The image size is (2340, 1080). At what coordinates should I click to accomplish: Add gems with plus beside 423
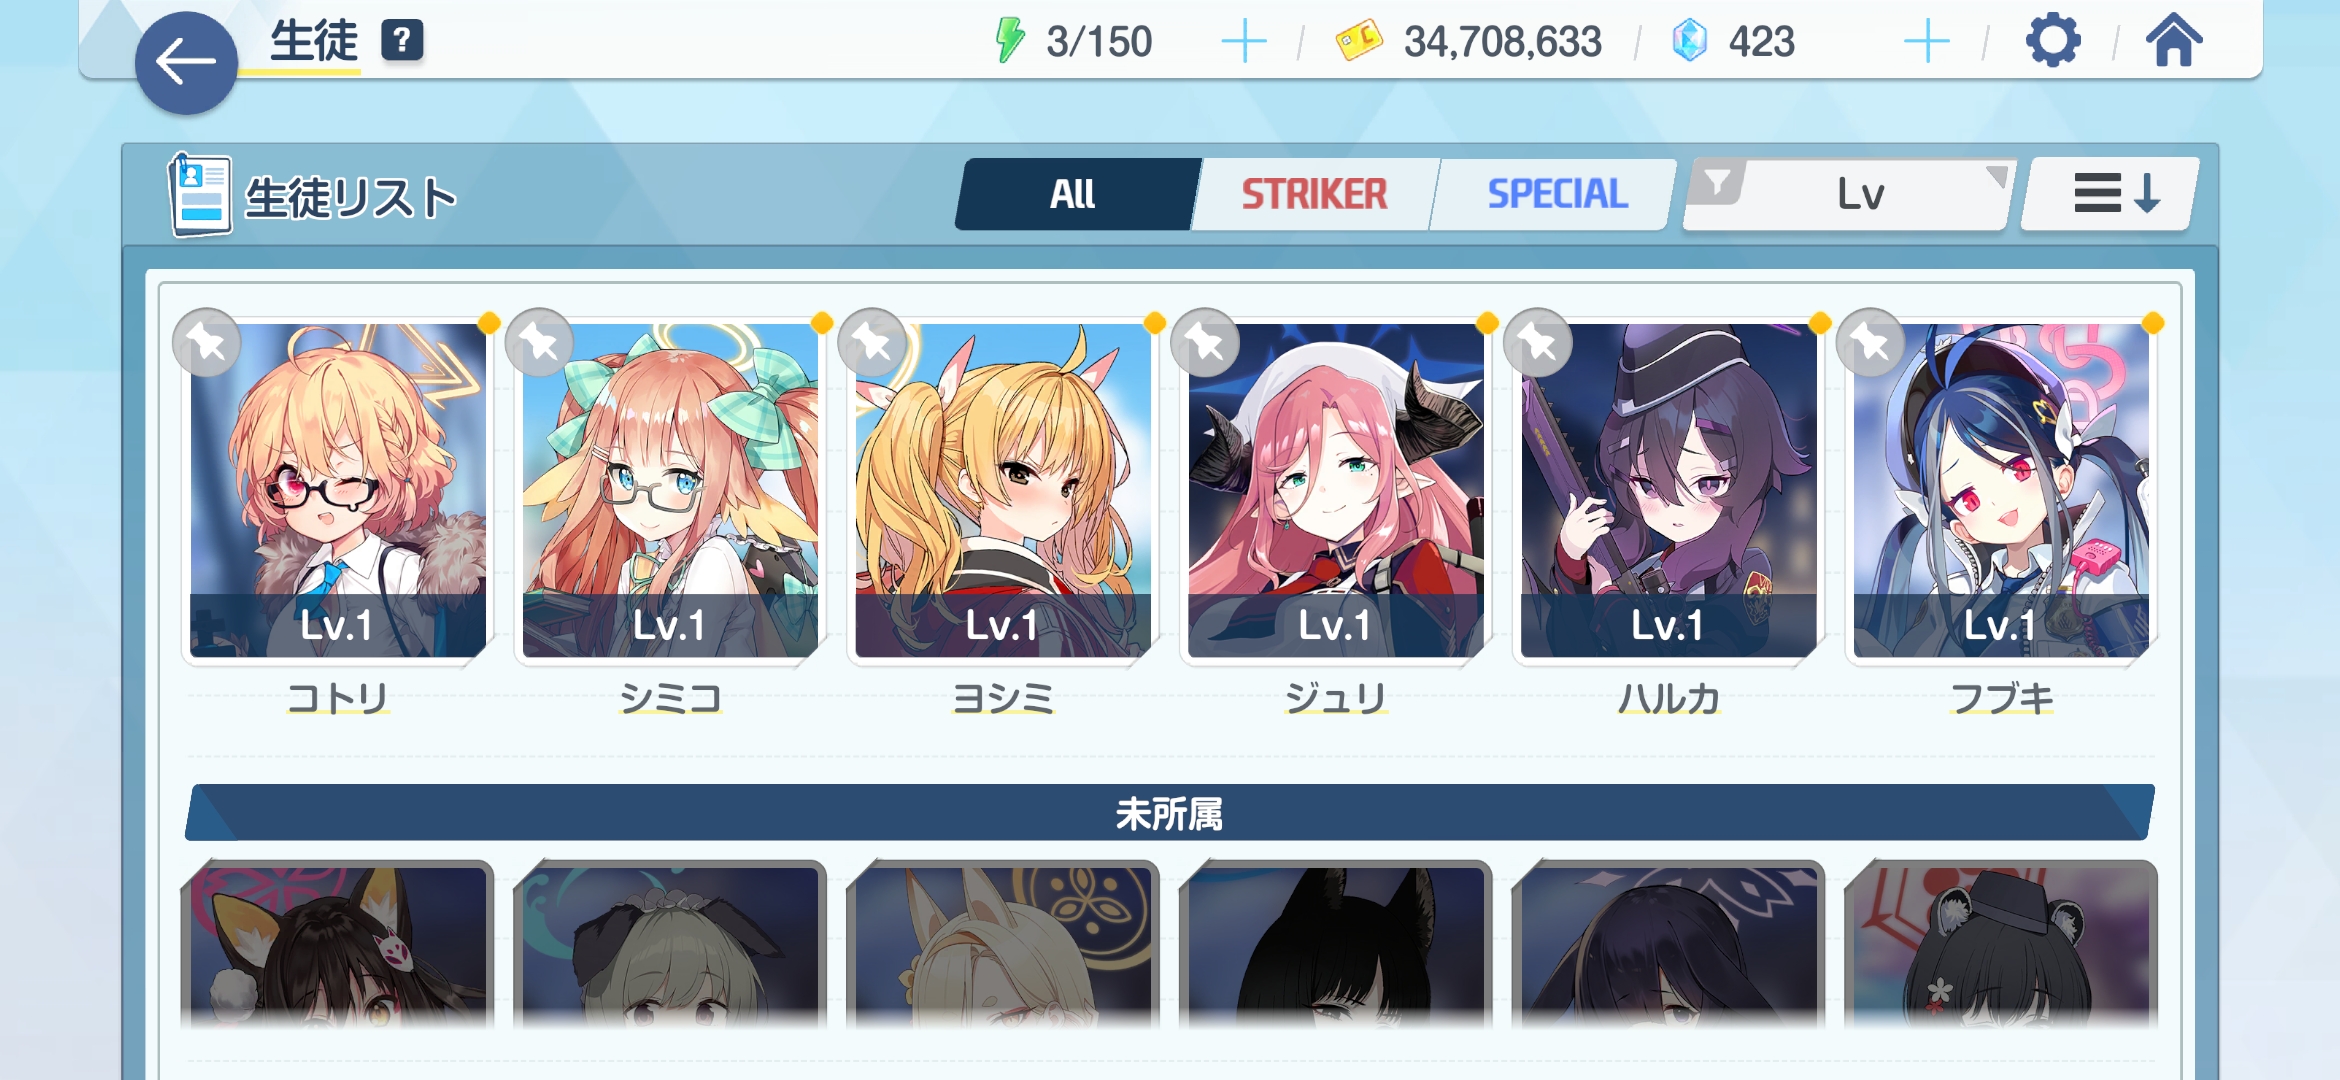(1926, 42)
